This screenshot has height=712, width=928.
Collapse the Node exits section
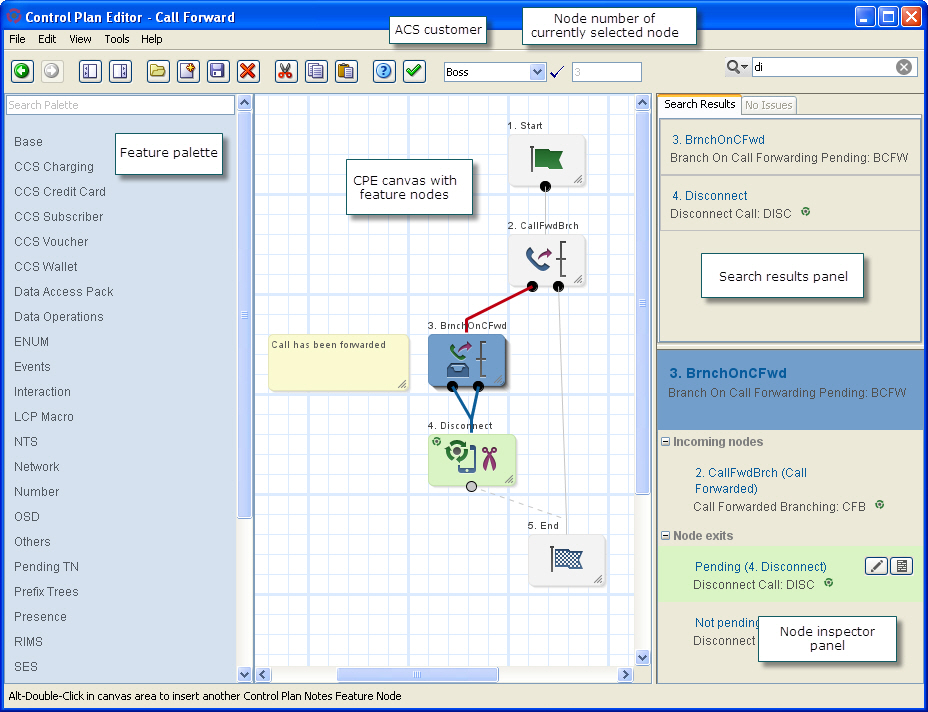pyautogui.click(x=666, y=536)
